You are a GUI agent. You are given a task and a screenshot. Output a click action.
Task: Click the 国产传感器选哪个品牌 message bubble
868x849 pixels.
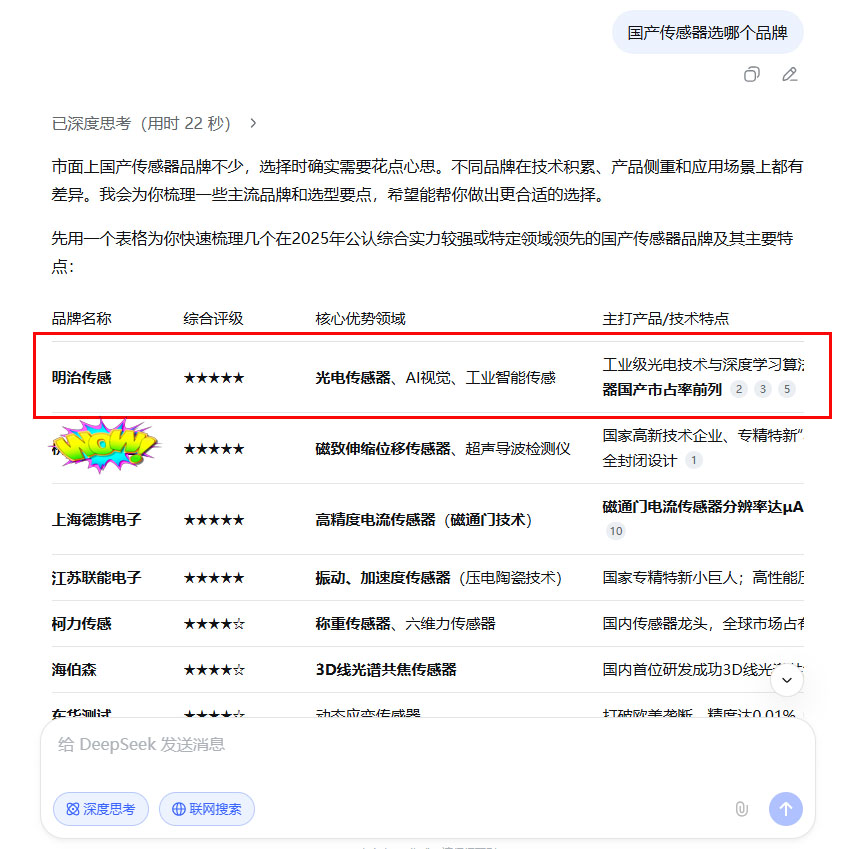pyautogui.click(x=707, y=32)
